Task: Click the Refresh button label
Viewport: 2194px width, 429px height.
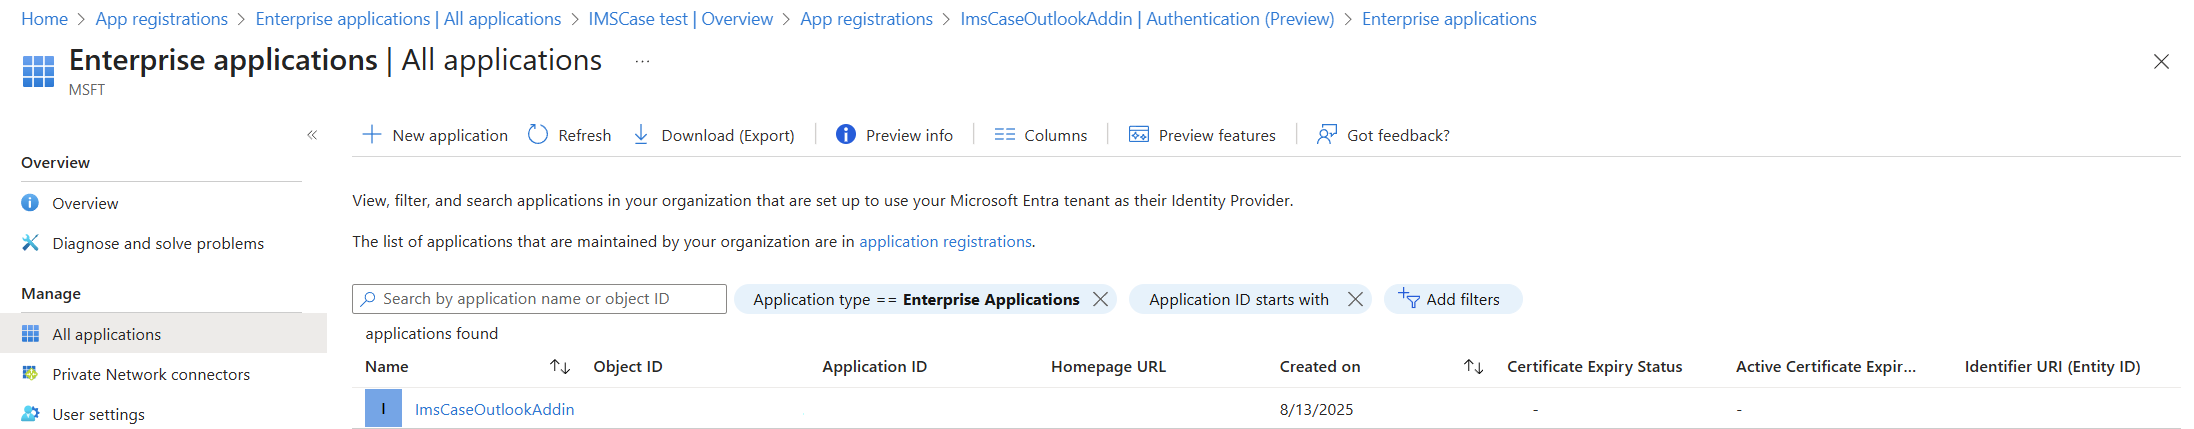Action: [x=585, y=135]
